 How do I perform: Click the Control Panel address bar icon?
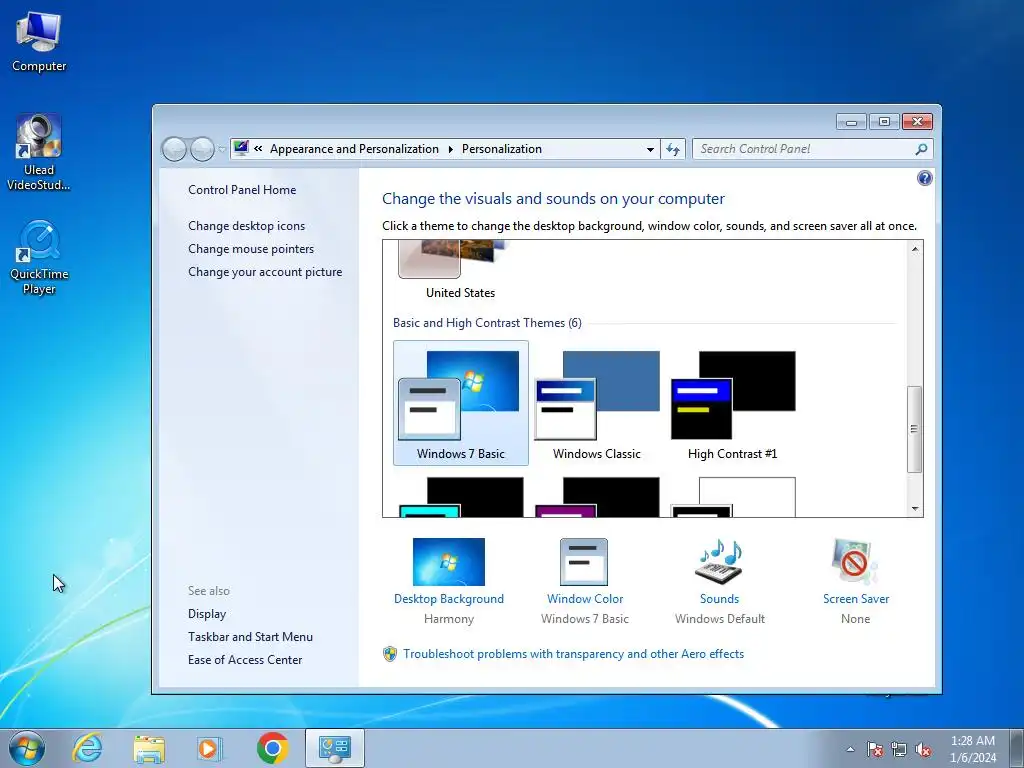[241, 148]
